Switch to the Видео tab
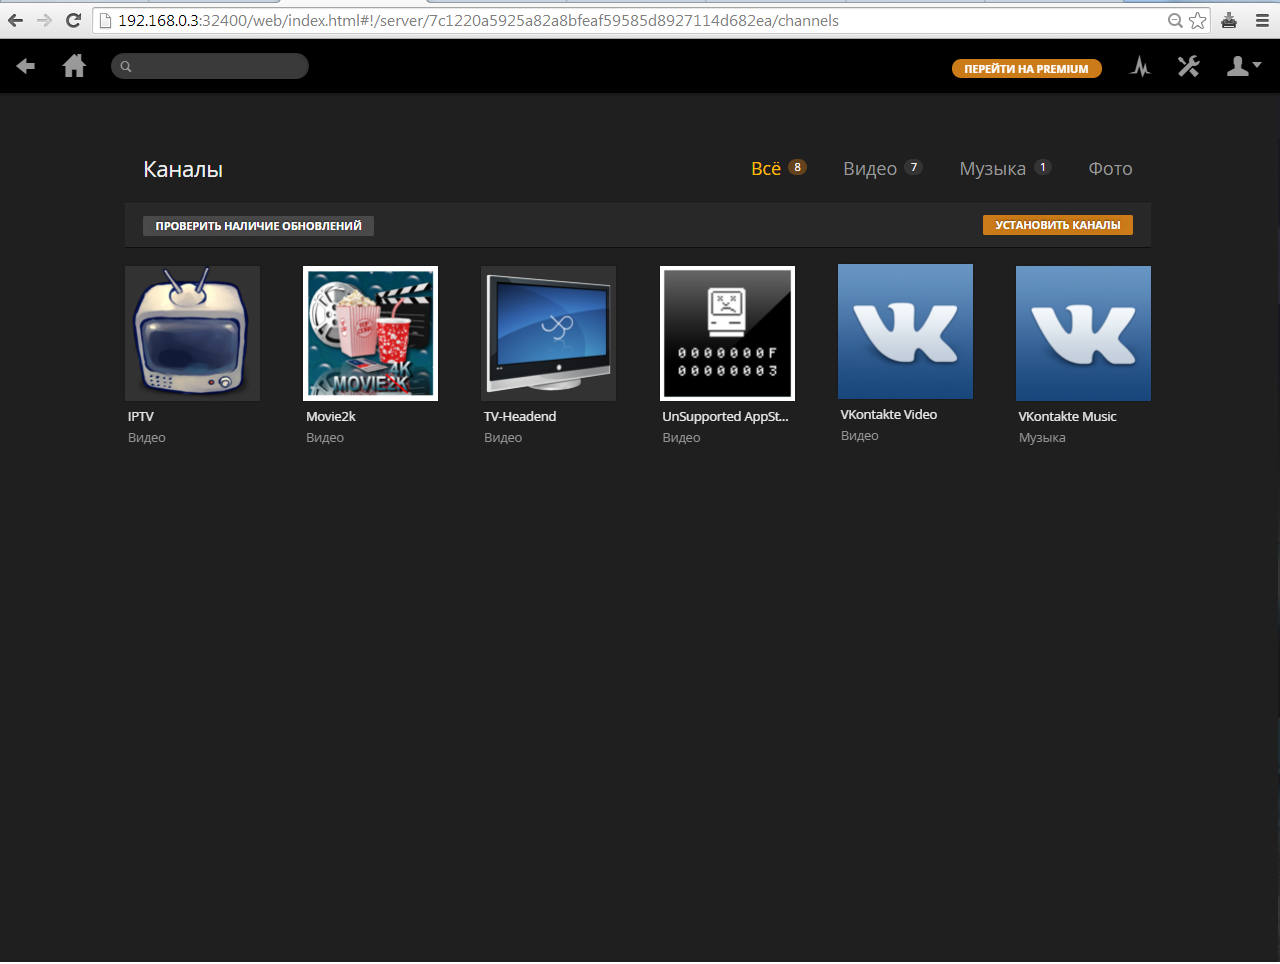 [870, 169]
